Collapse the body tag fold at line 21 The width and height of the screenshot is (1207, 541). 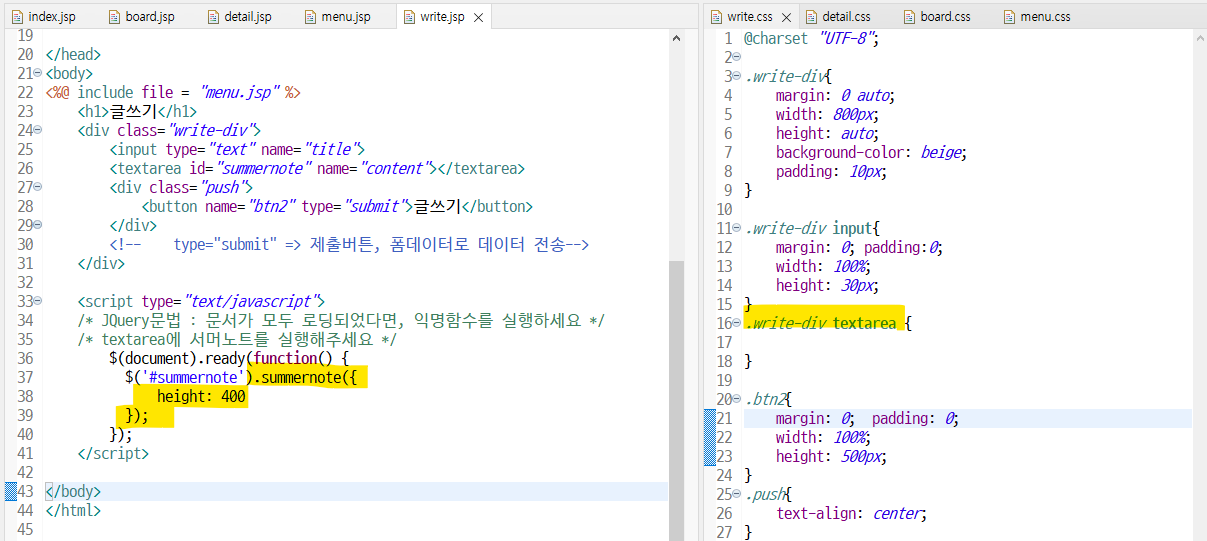tap(37, 74)
